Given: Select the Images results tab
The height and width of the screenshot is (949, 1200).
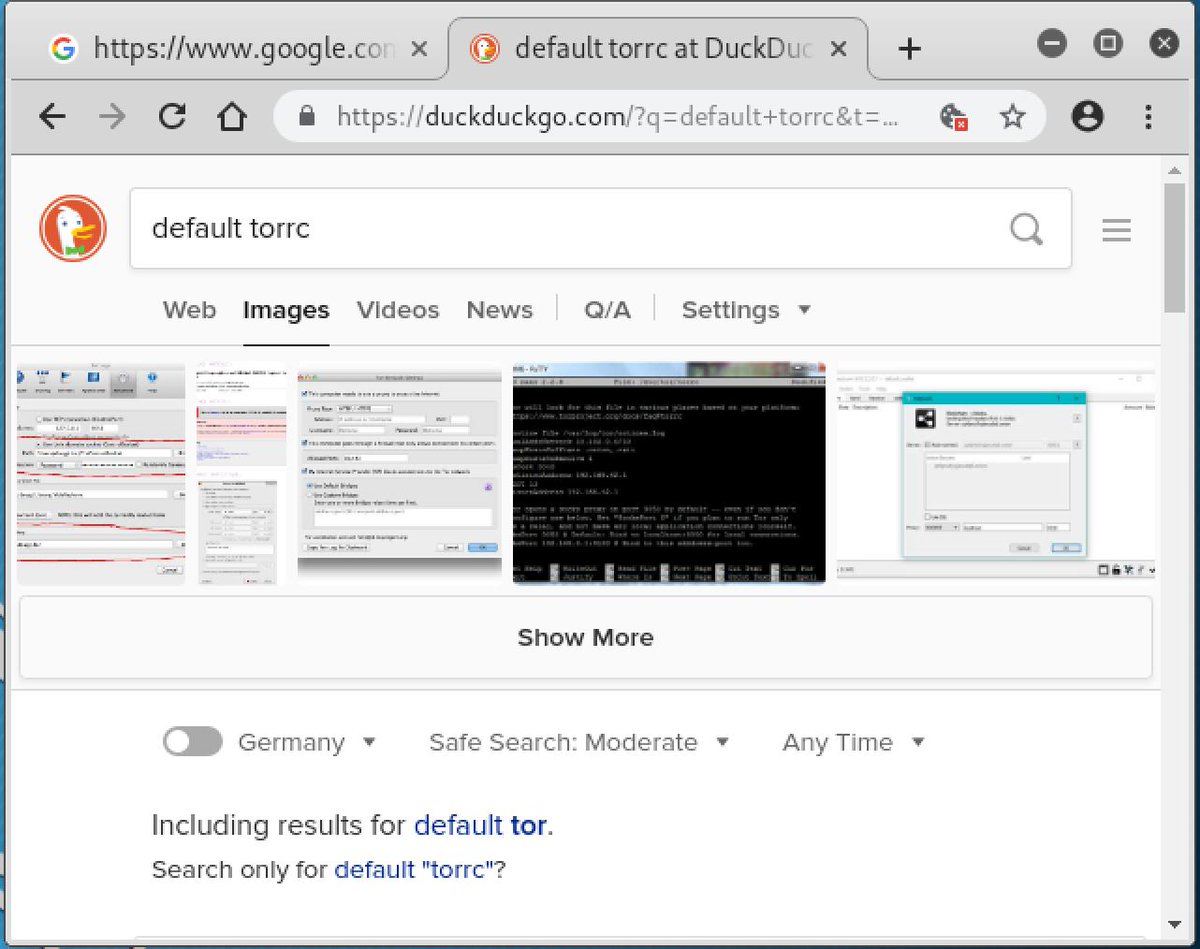Looking at the screenshot, I should [286, 310].
